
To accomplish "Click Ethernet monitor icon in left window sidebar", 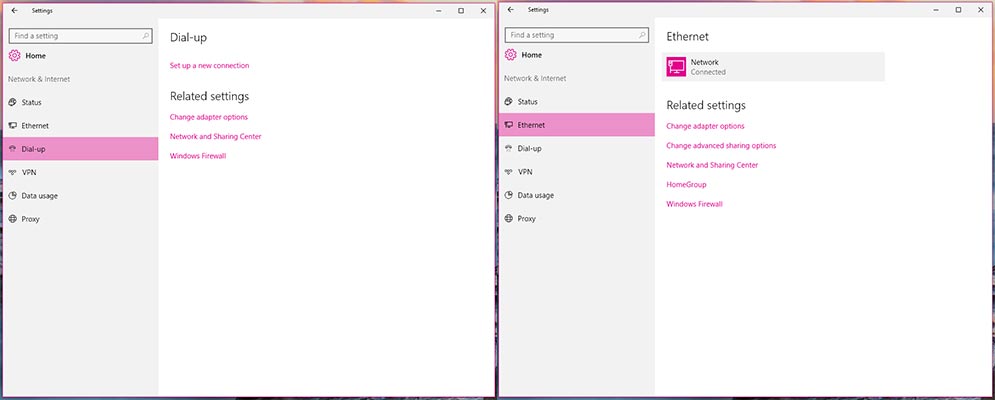I will coord(12,126).
